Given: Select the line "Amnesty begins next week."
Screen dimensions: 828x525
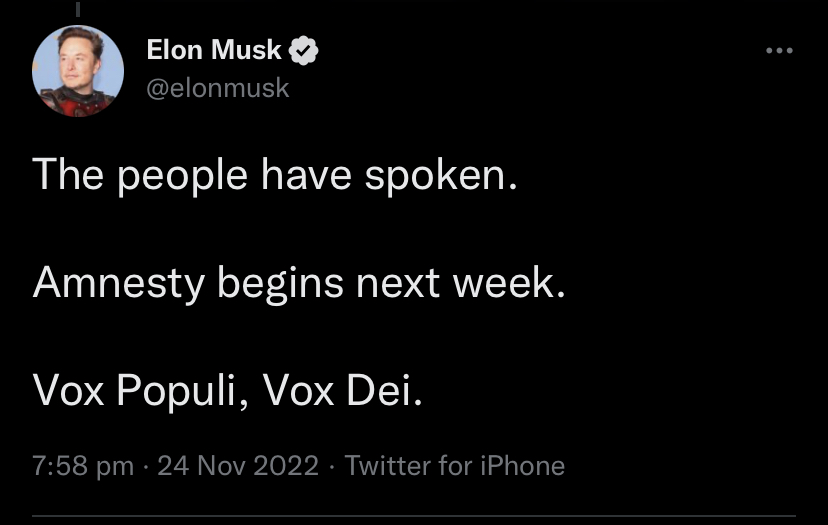Looking at the screenshot, I should (299, 283).
